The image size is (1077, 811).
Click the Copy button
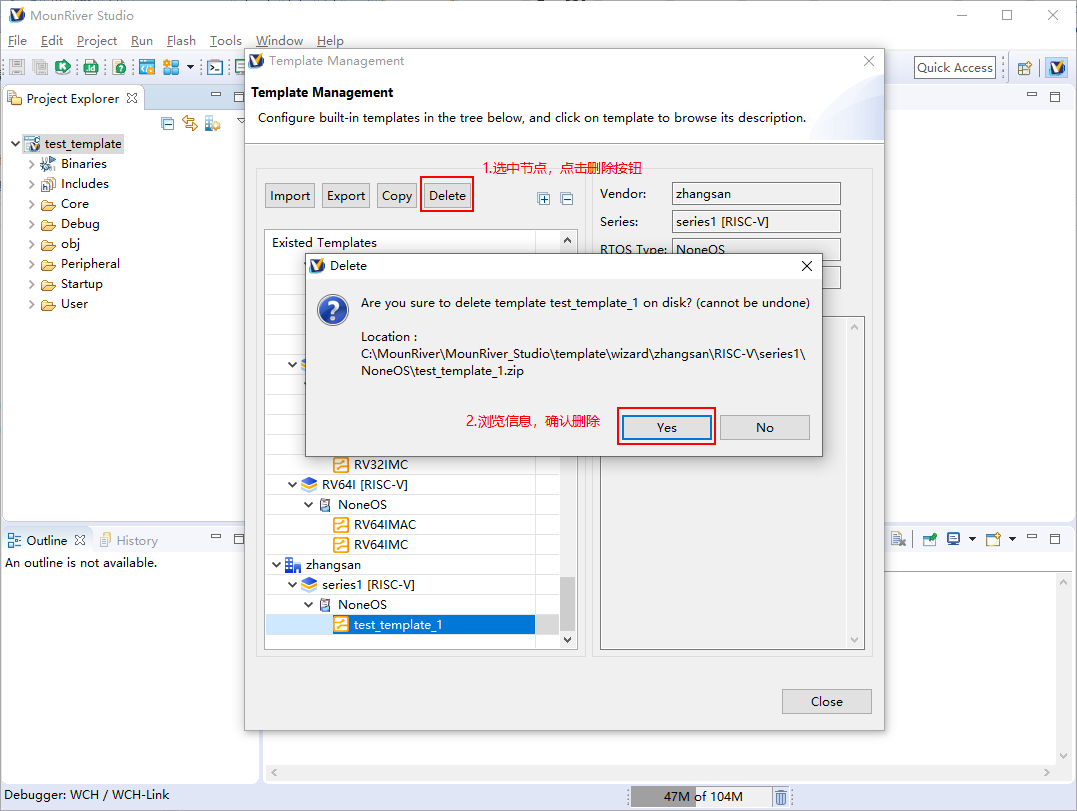[397, 196]
